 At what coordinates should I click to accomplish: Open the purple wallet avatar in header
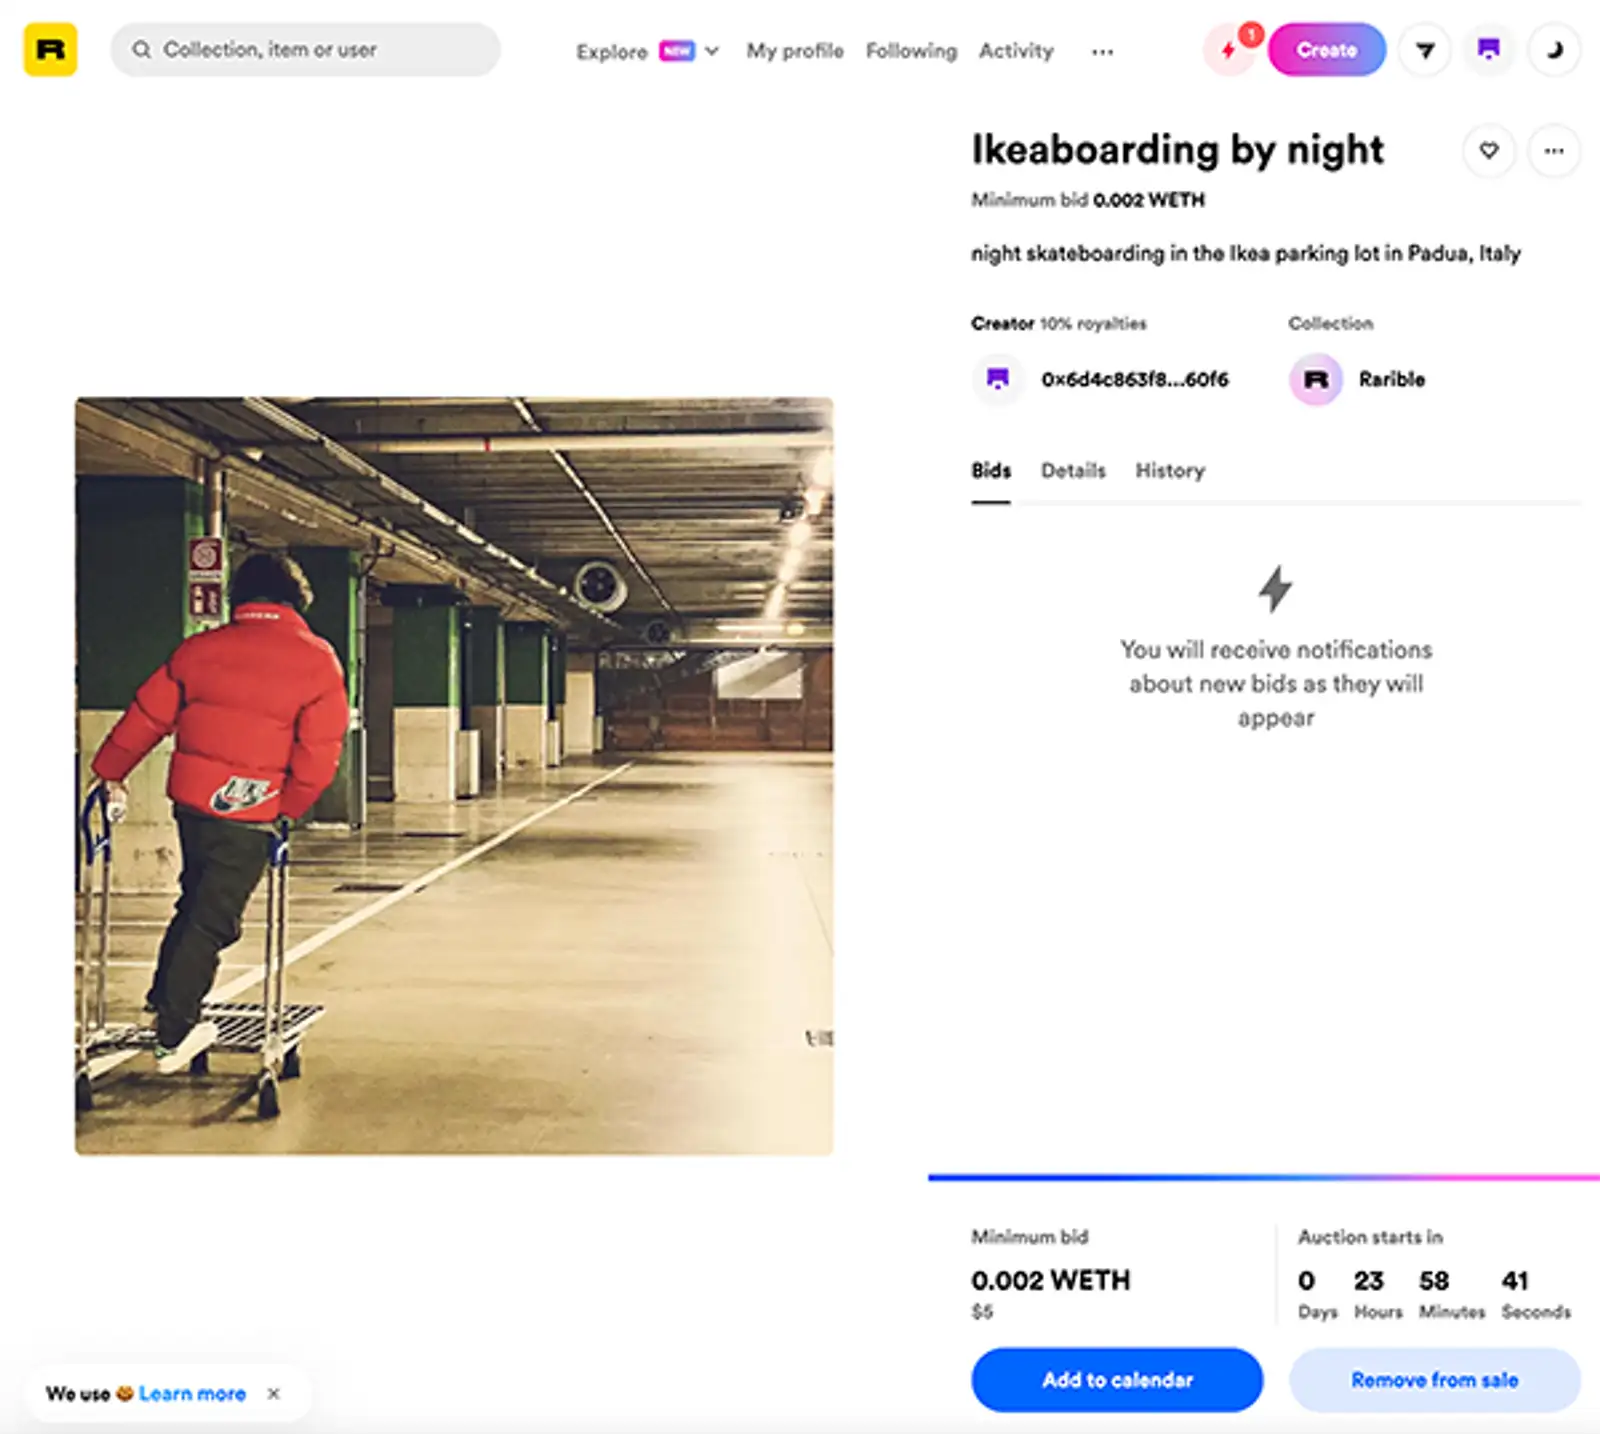click(1489, 50)
